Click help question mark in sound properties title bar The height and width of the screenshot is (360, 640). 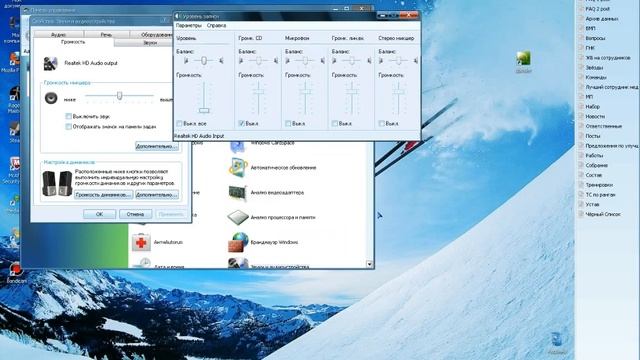point(165,20)
